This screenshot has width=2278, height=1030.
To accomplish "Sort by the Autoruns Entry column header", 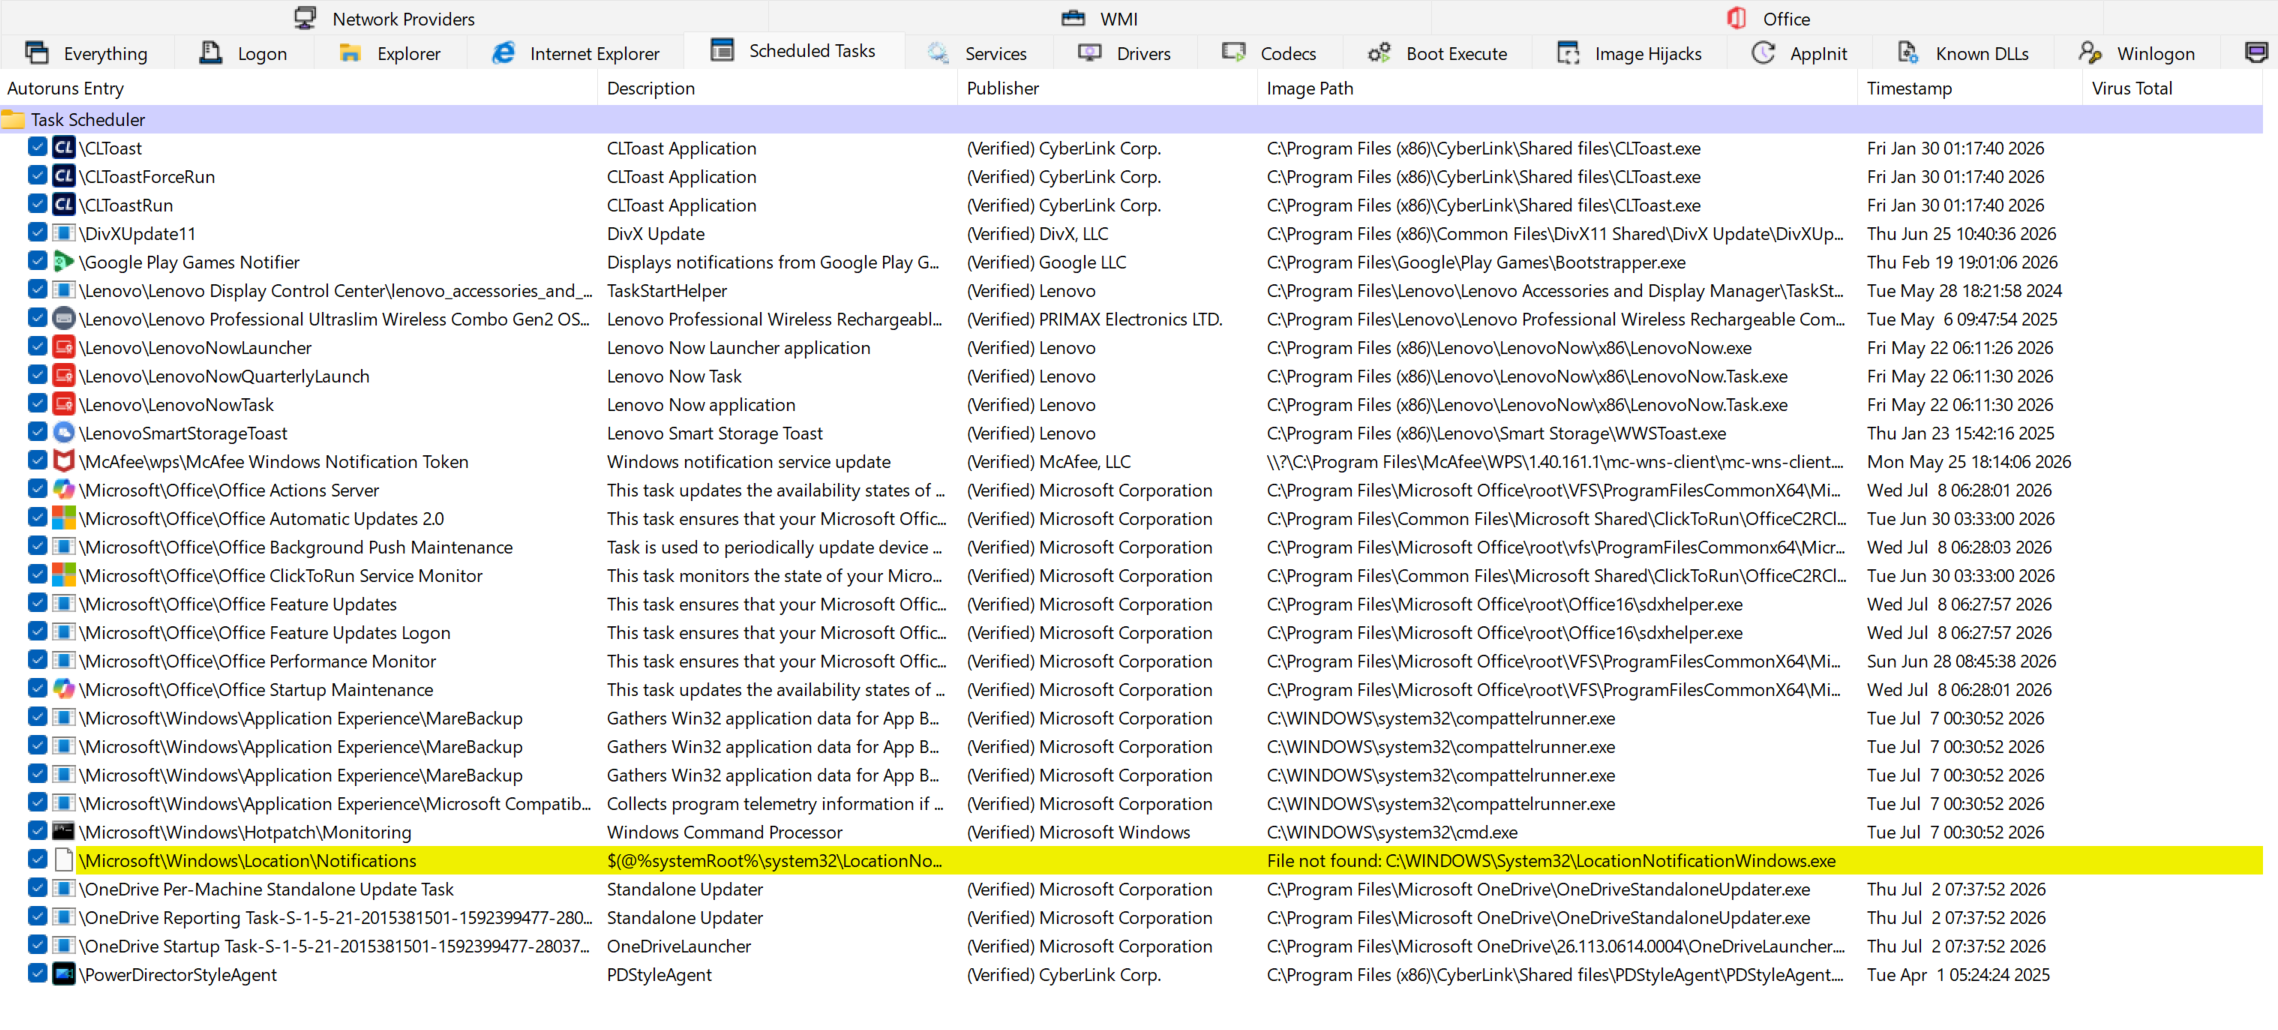I will coord(299,88).
